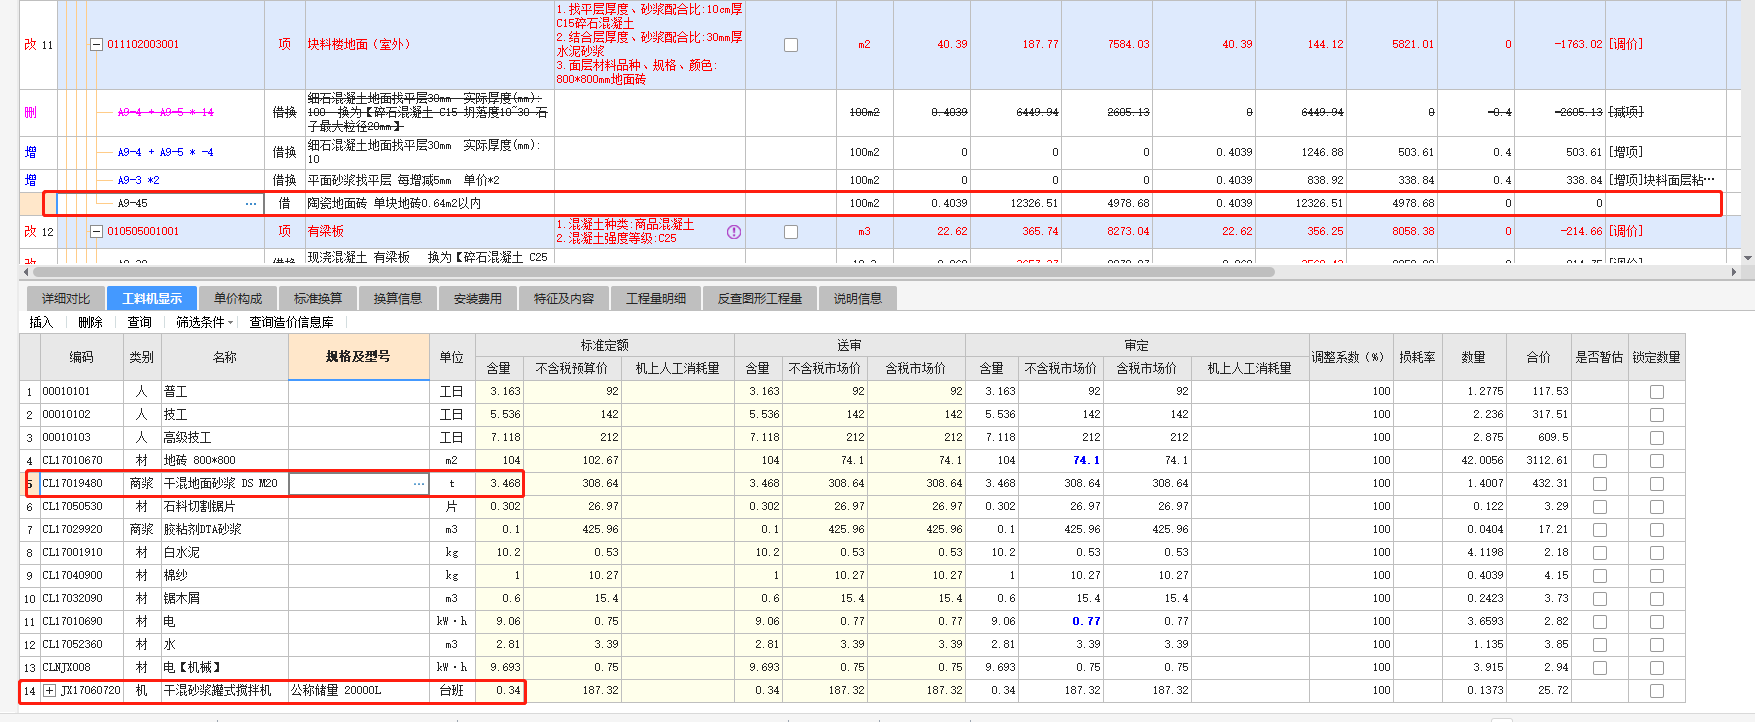Enable 是否暂估 for 干混地面砂浆 row

[x=1600, y=484]
